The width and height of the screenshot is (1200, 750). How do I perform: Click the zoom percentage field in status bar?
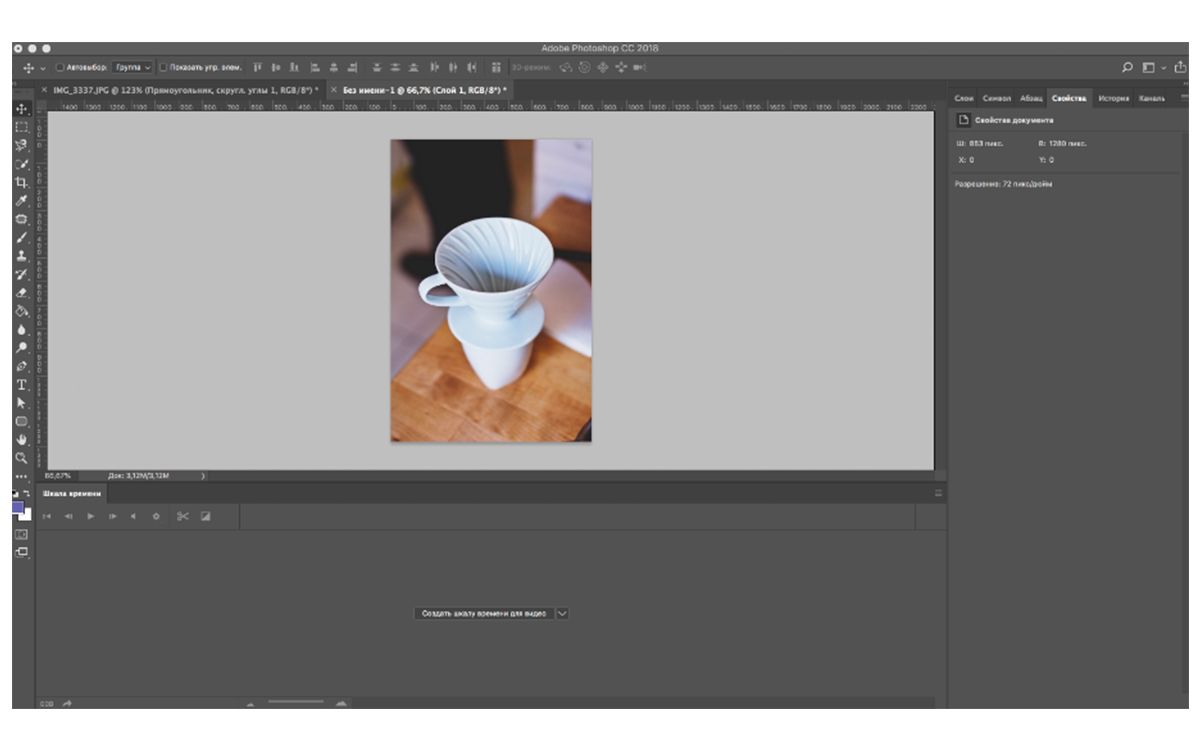pyautogui.click(x=57, y=476)
